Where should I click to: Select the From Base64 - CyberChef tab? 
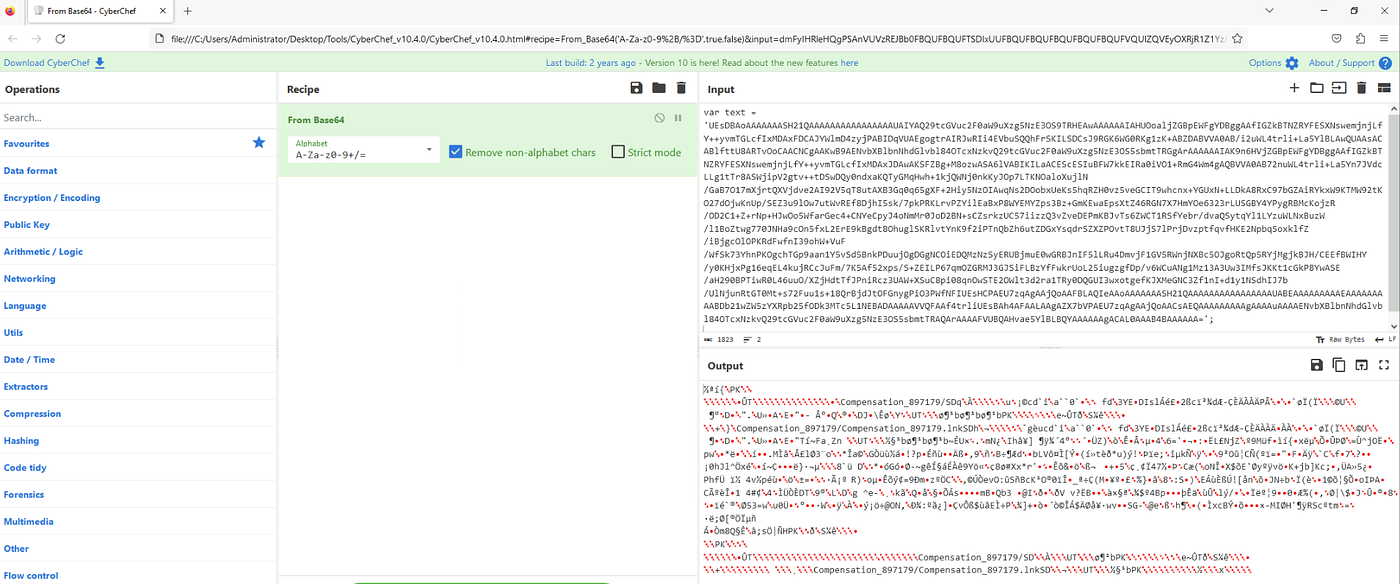[x=101, y=11]
